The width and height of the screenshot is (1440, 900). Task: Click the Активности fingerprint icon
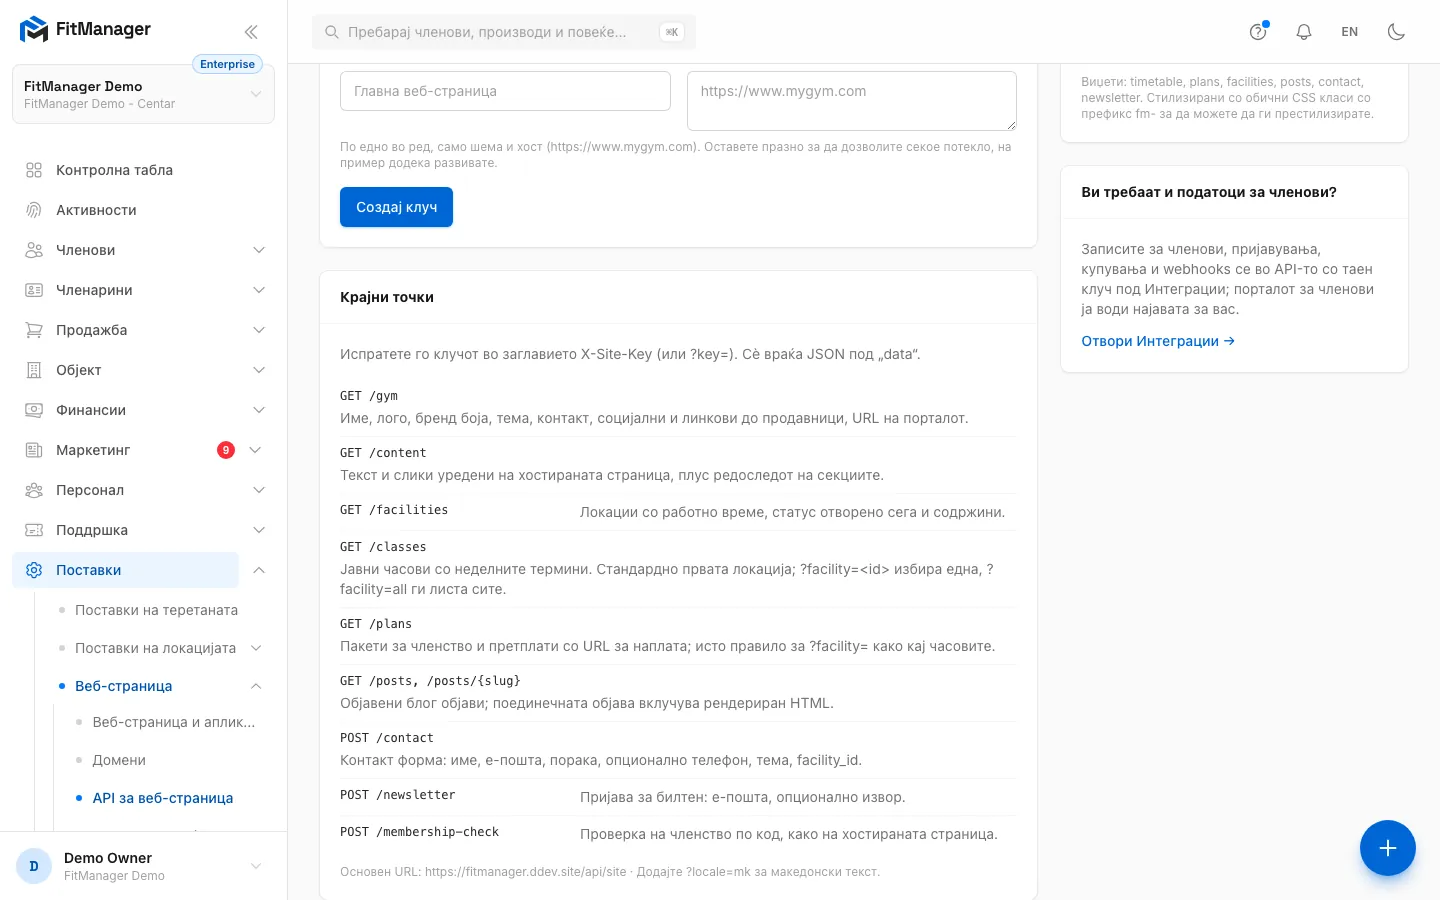coord(34,210)
